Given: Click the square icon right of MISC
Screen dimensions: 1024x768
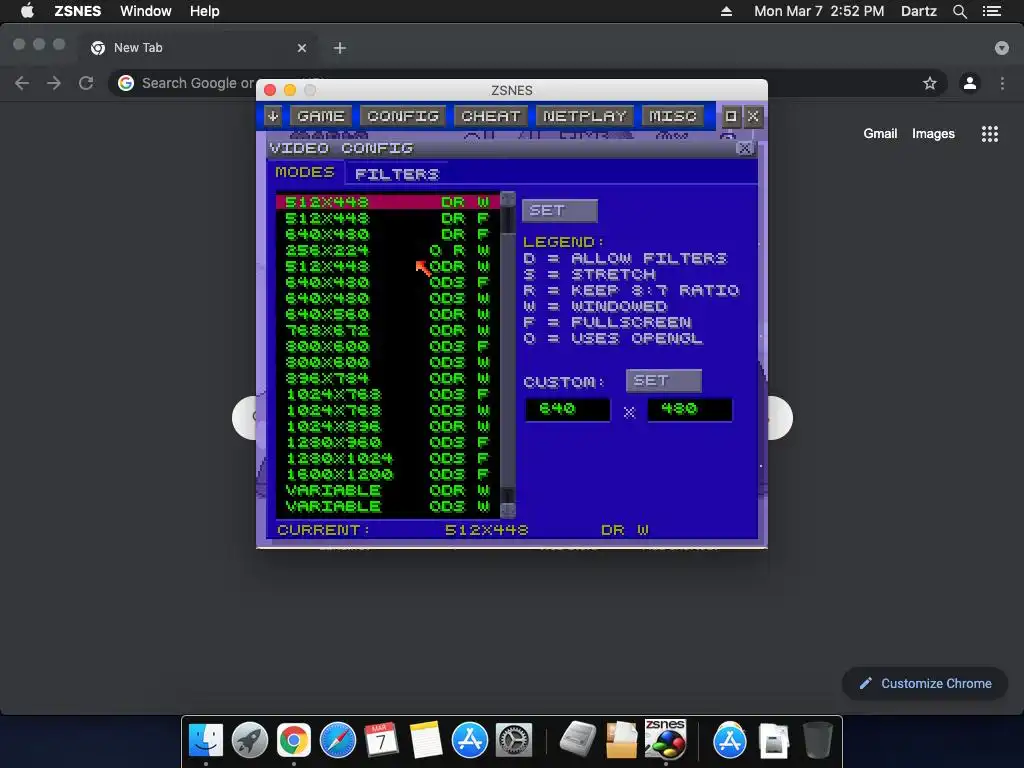Looking at the screenshot, I should pyautogui.click(x=731, y=116).
